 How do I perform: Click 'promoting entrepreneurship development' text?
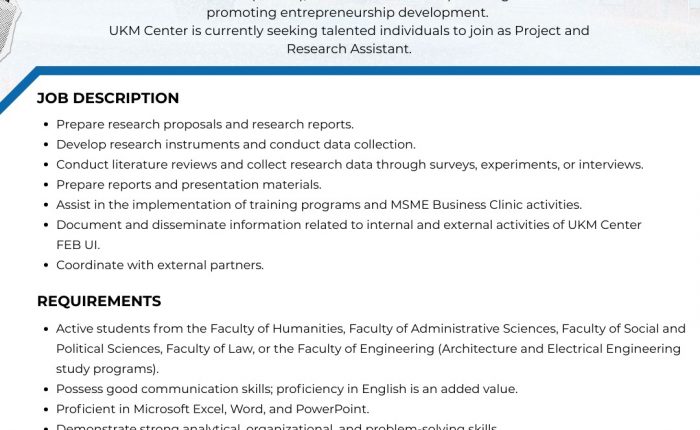pyautogui.click(x=347, y=13)
